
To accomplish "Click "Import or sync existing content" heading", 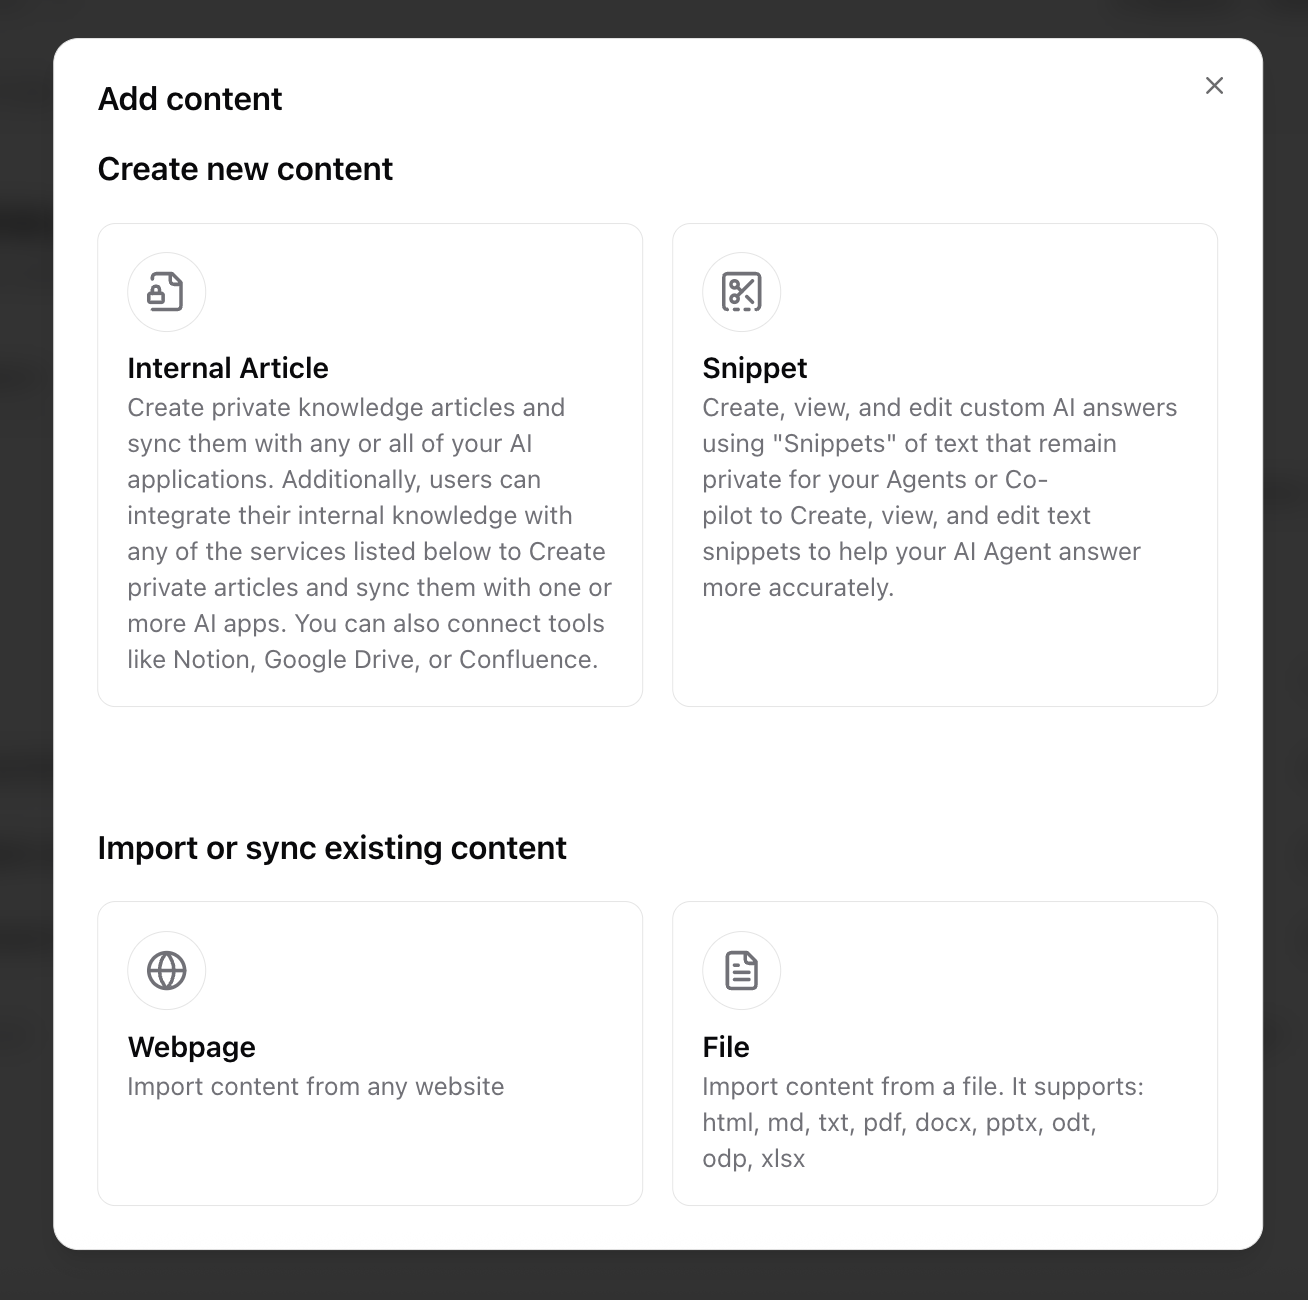I will [x=332, y=848].
